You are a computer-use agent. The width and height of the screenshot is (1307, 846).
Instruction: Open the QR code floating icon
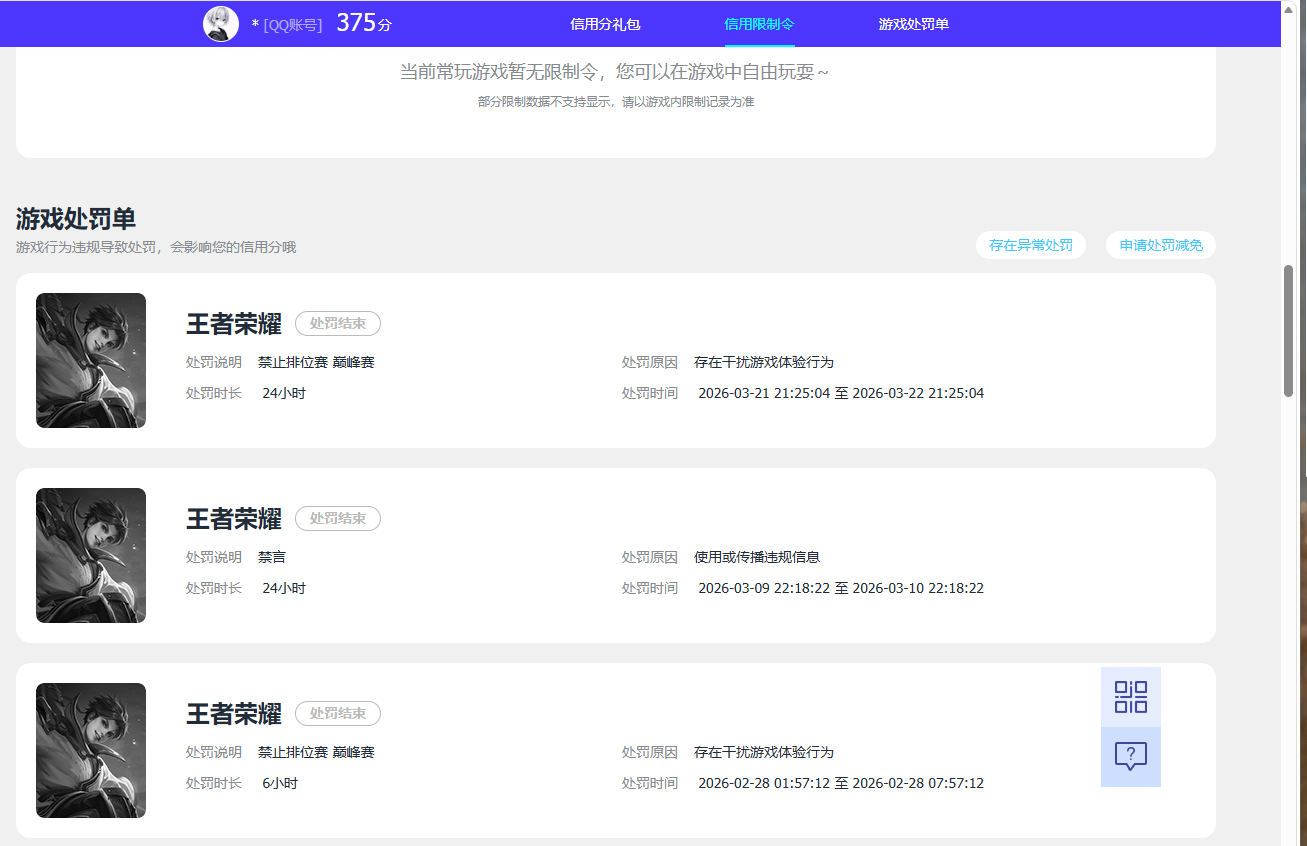point(1131,697)
